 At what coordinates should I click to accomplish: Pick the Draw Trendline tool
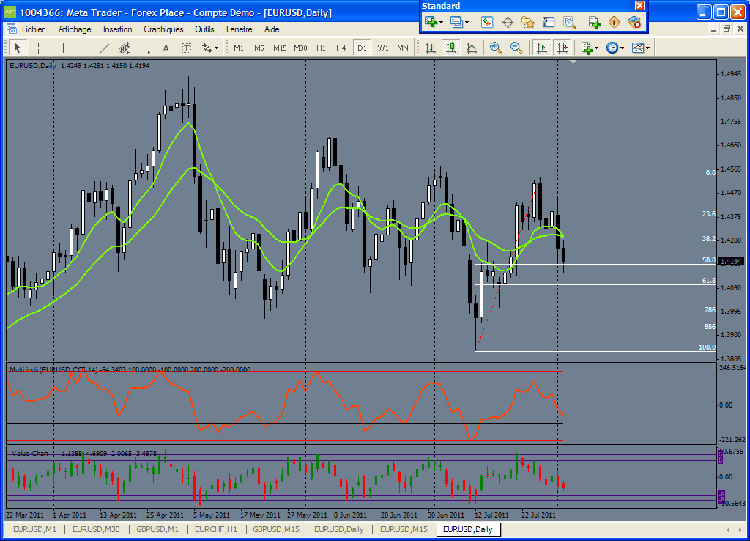pyautogui.click(x=104, y=48)
